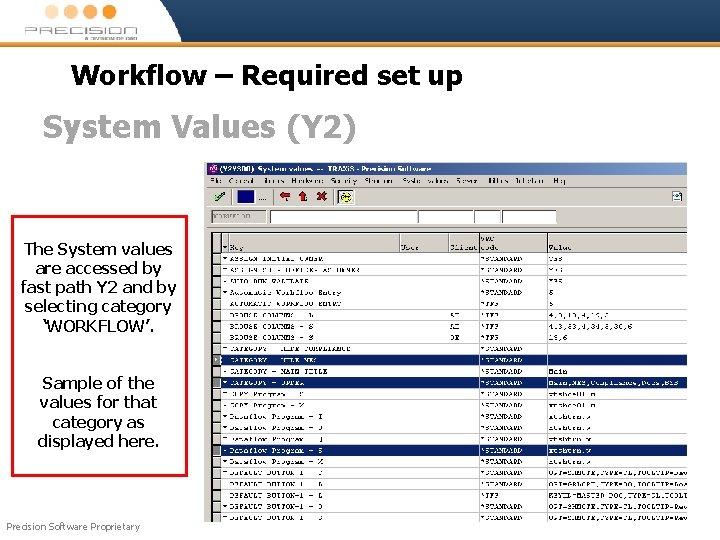Screen dimensions: 720x540
Task: Click the second filter input field
Action: (x=446, y=217)
